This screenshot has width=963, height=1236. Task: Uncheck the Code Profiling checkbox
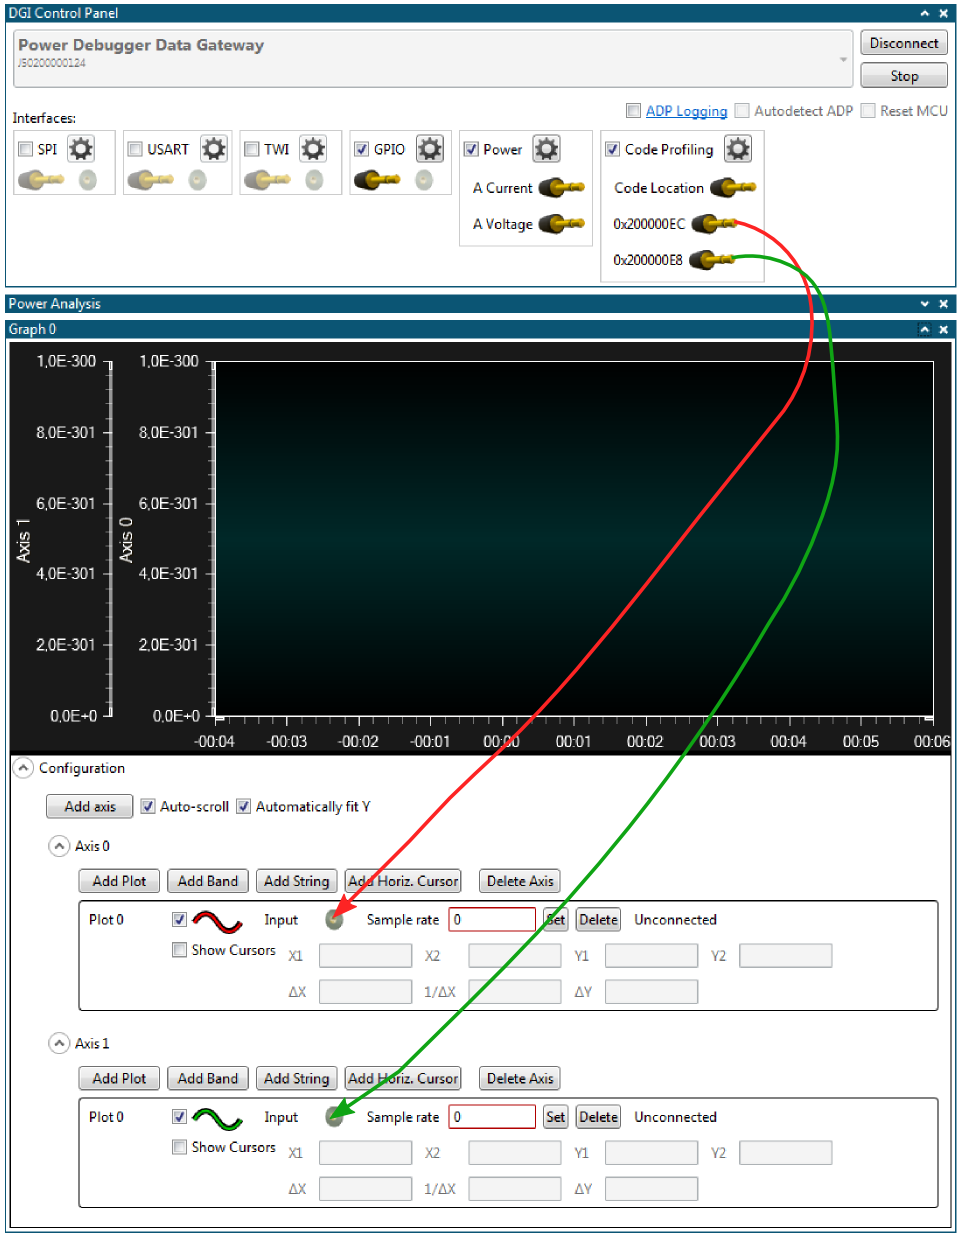coord(613,149)
